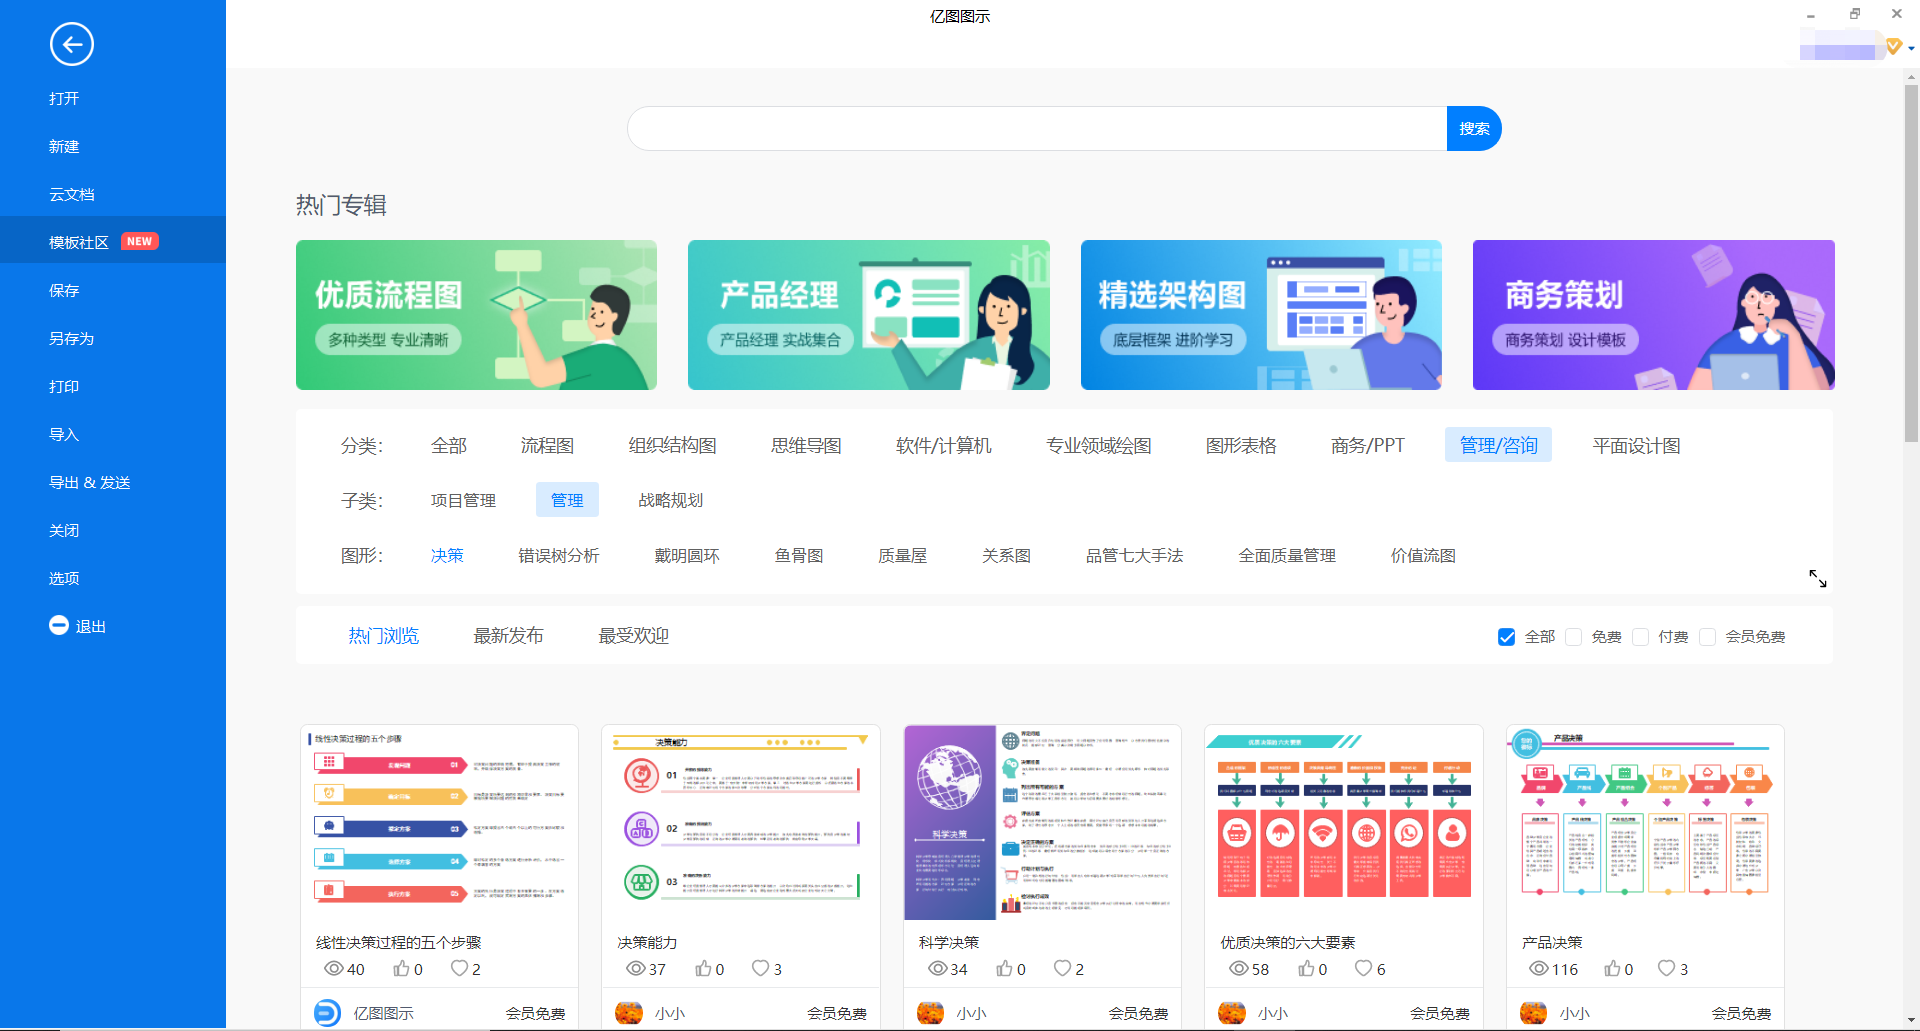Click 小小 avatar under 决策能力 card
This screenshot has height=1031, width=1920.
click(x=629, y=1013)
